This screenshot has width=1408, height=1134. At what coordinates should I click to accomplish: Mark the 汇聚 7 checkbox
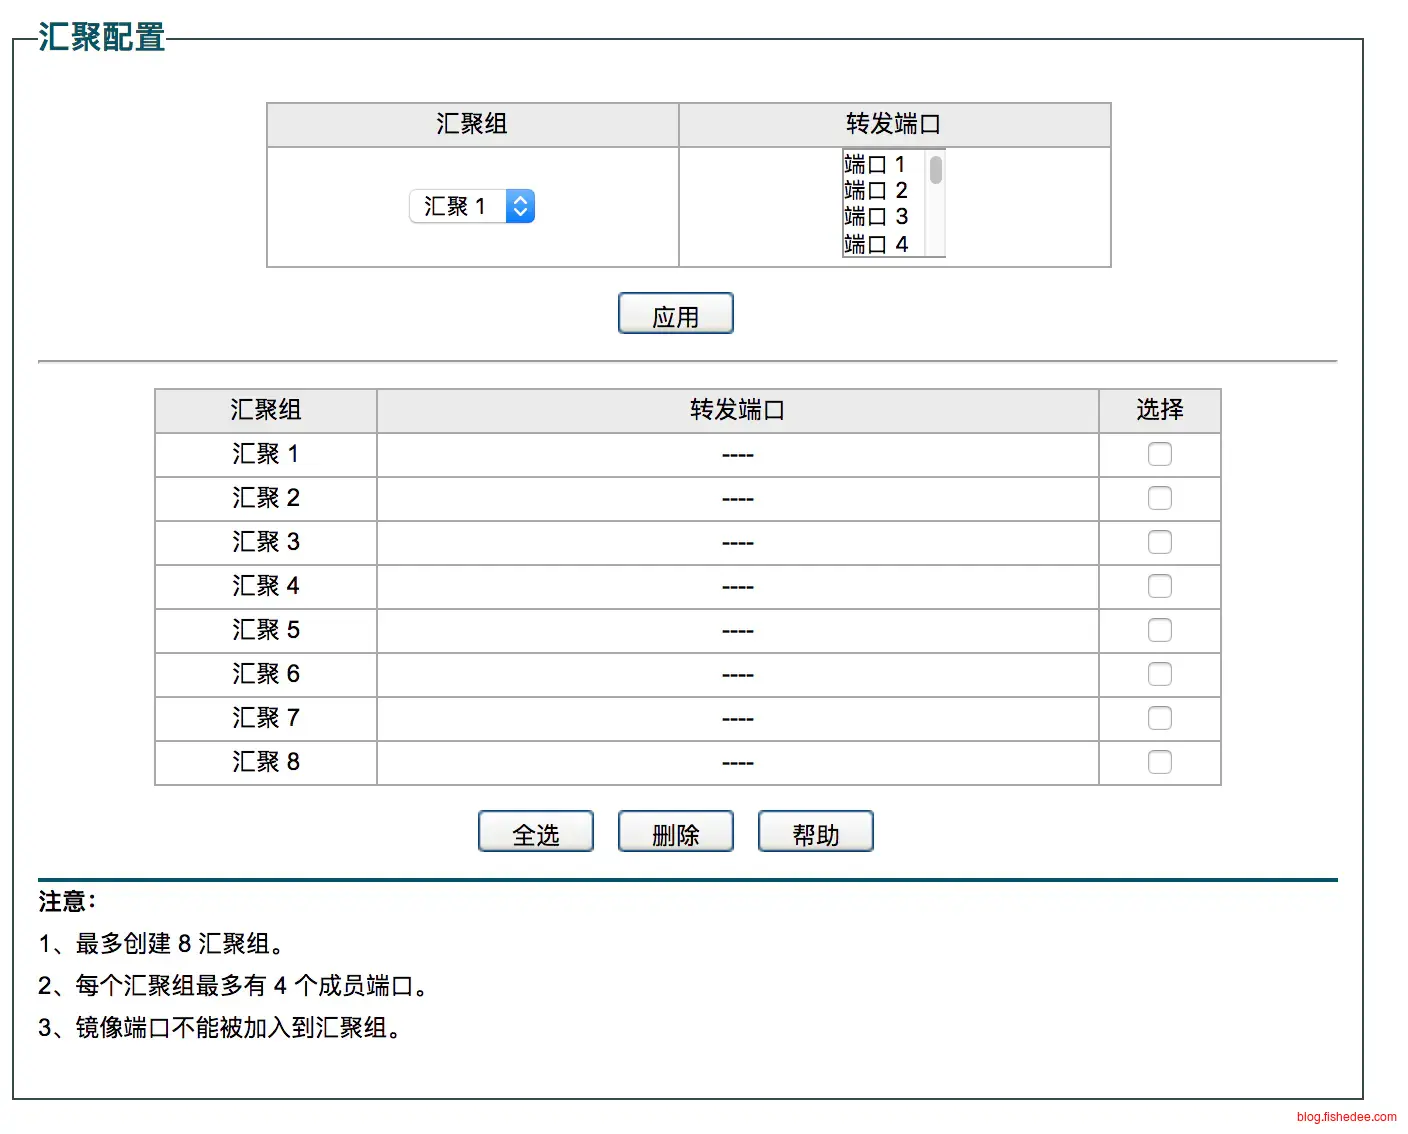coord(1159,718)
